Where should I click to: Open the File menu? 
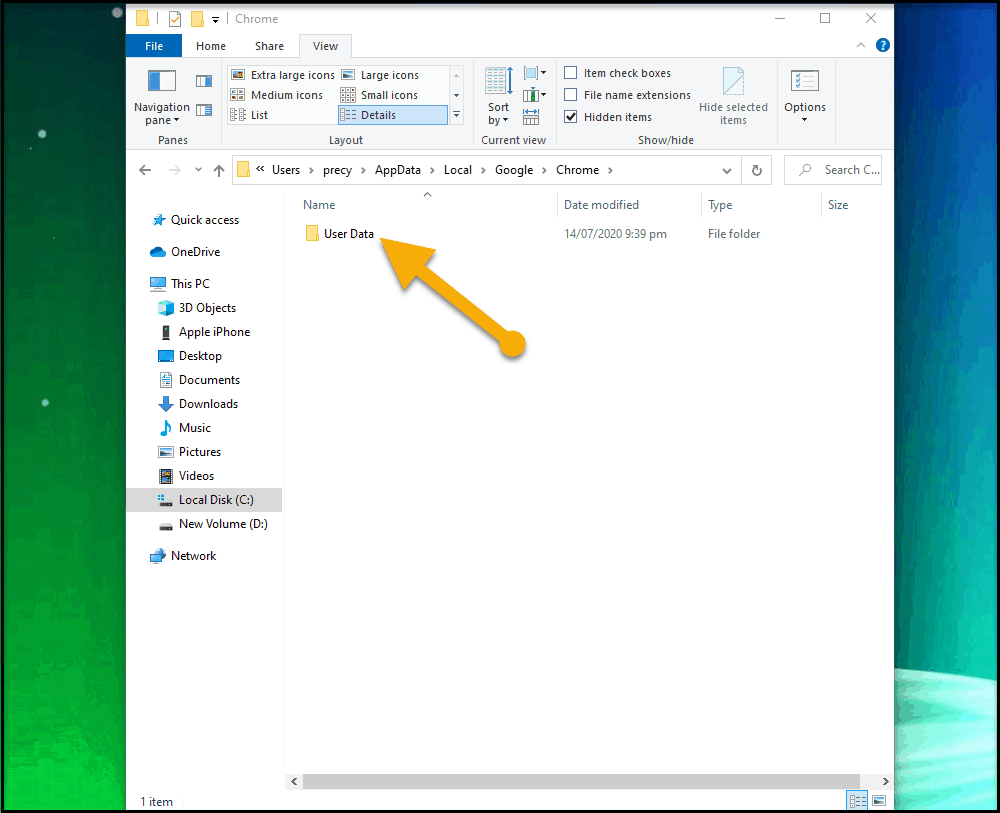pos(154,46)
